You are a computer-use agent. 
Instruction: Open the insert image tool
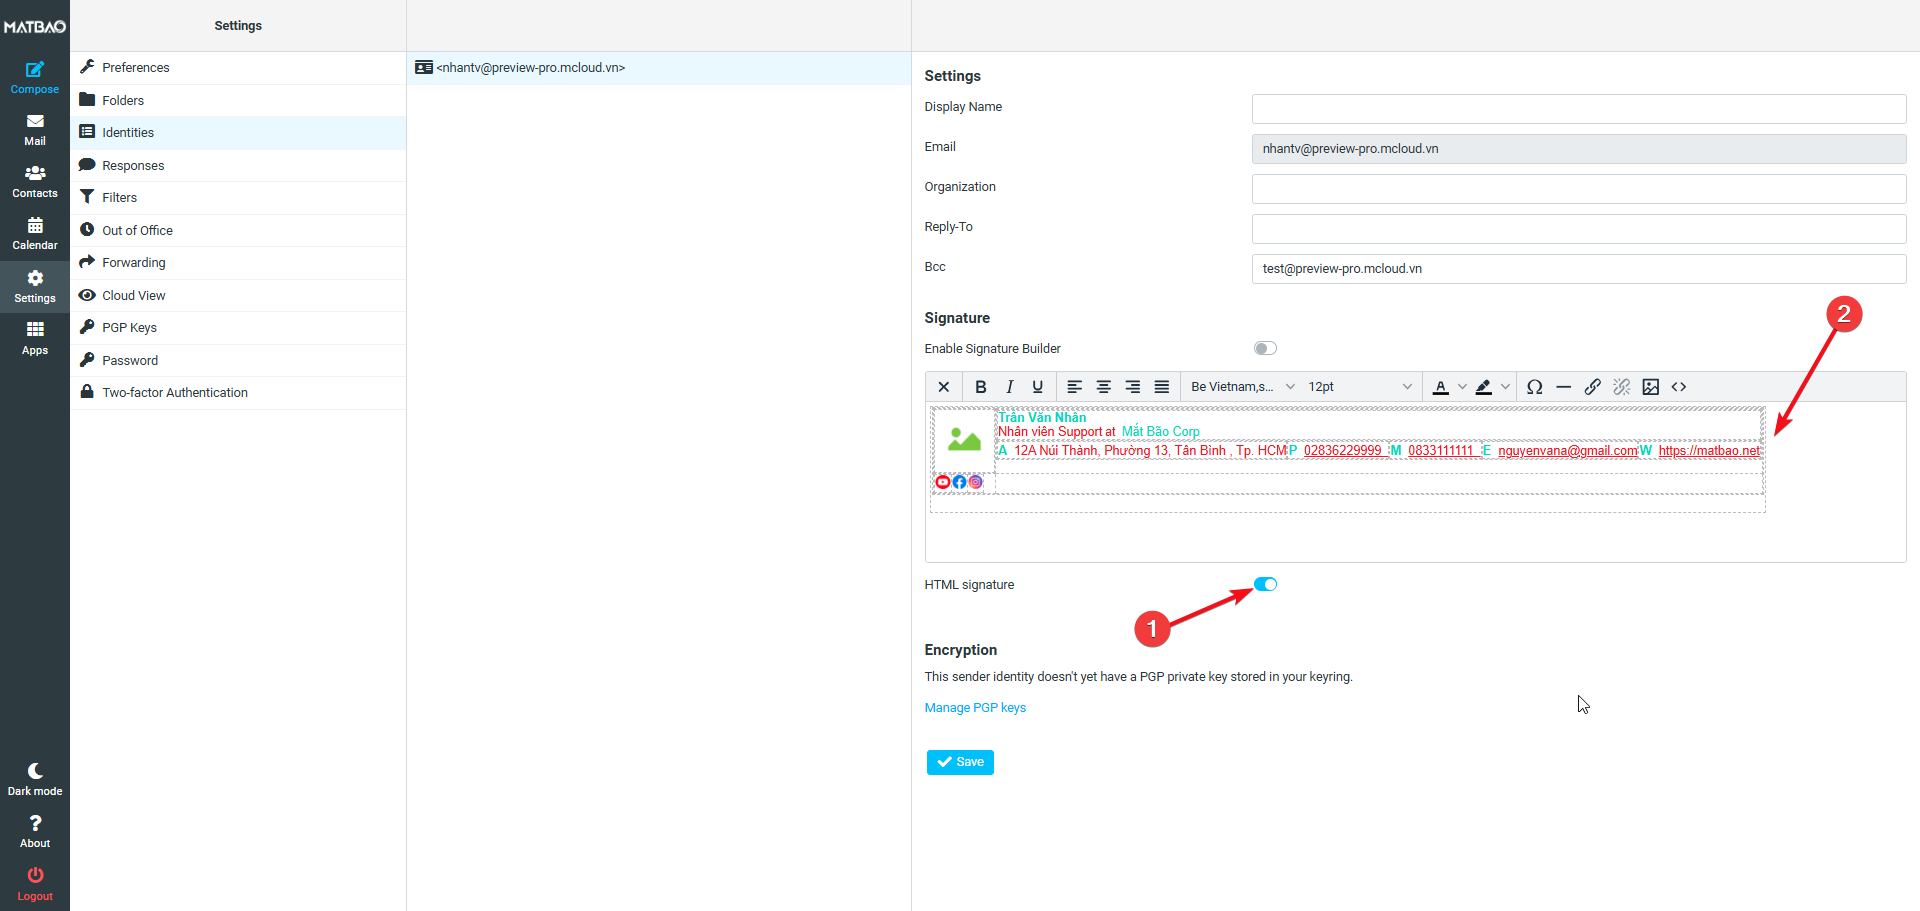(x=1650, y=387)
